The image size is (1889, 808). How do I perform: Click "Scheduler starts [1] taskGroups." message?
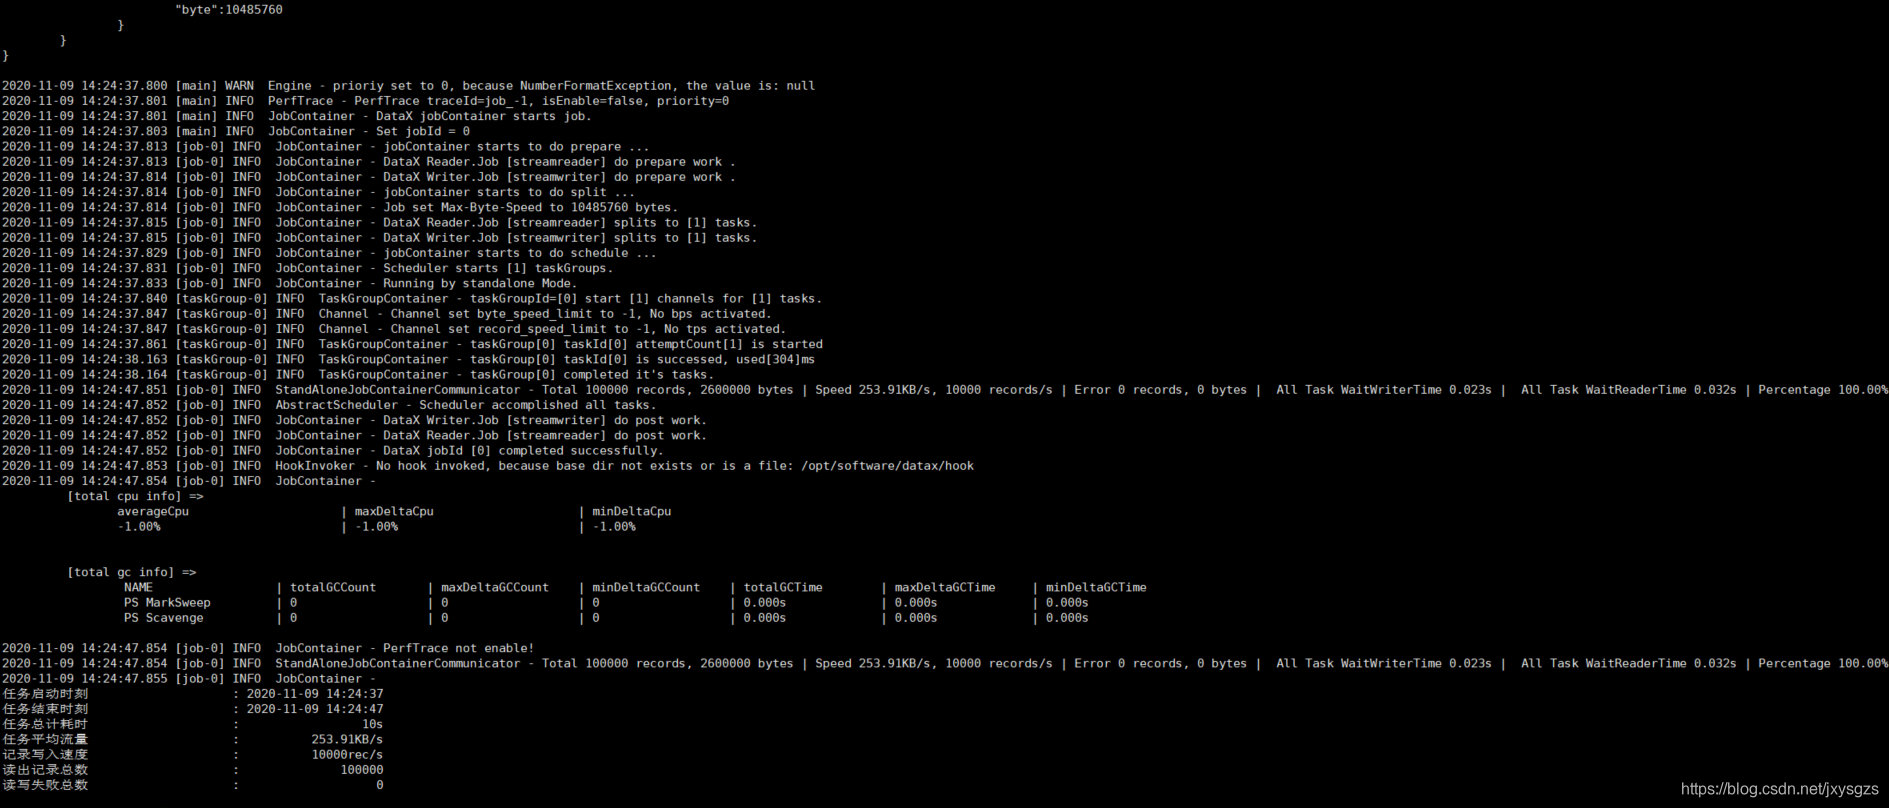tap(498, 268)
